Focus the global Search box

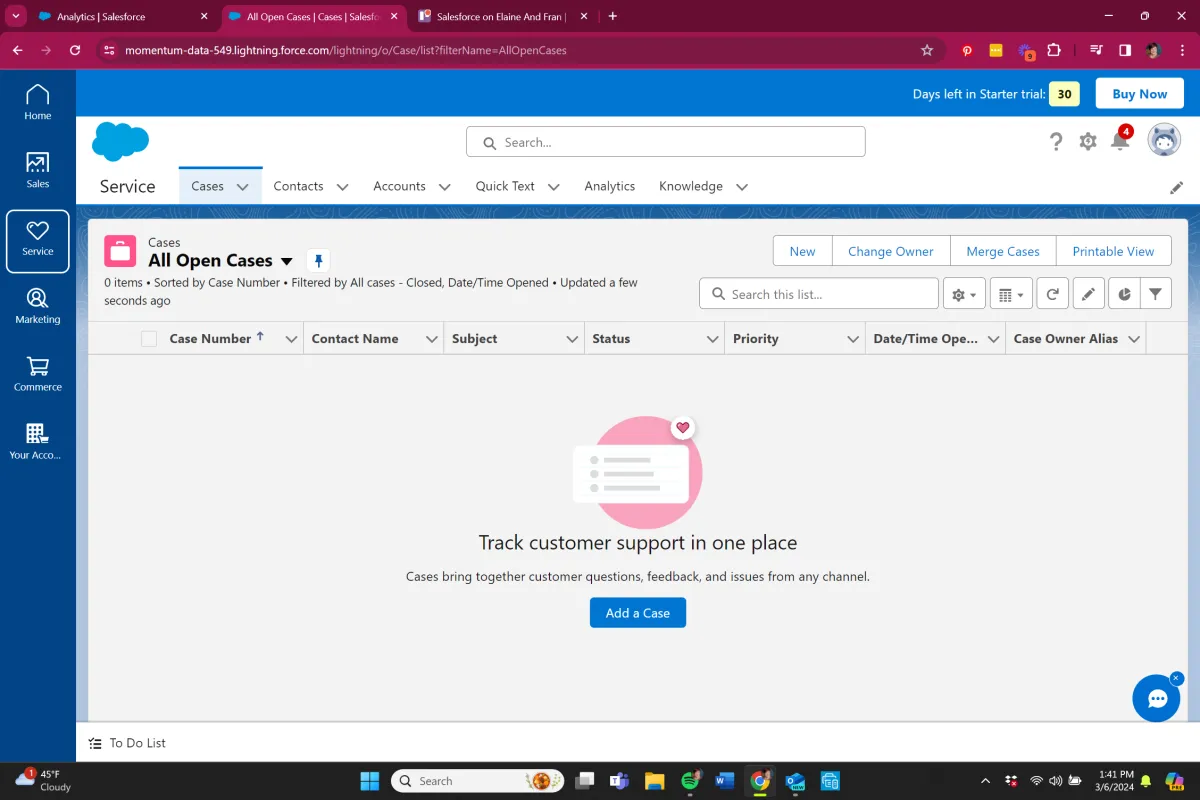tap(665, 142)
